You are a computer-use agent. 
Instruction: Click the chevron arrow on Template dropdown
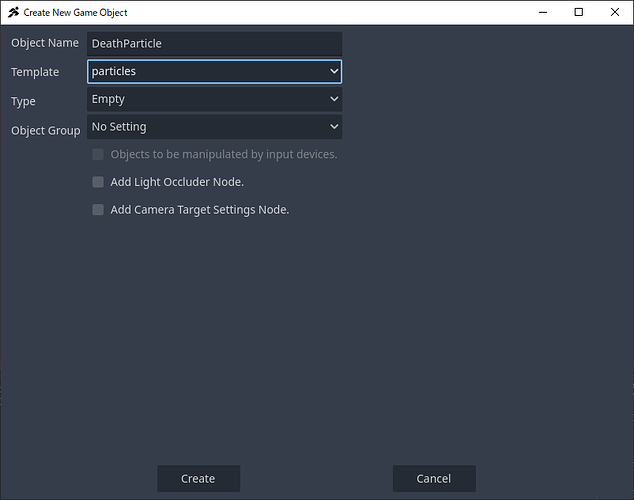pos(333,72)
